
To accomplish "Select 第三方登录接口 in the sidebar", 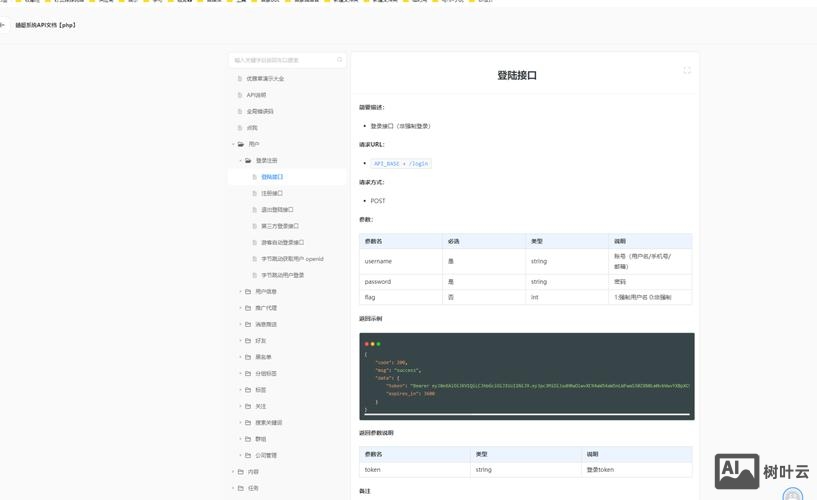I will coord(280,226).
